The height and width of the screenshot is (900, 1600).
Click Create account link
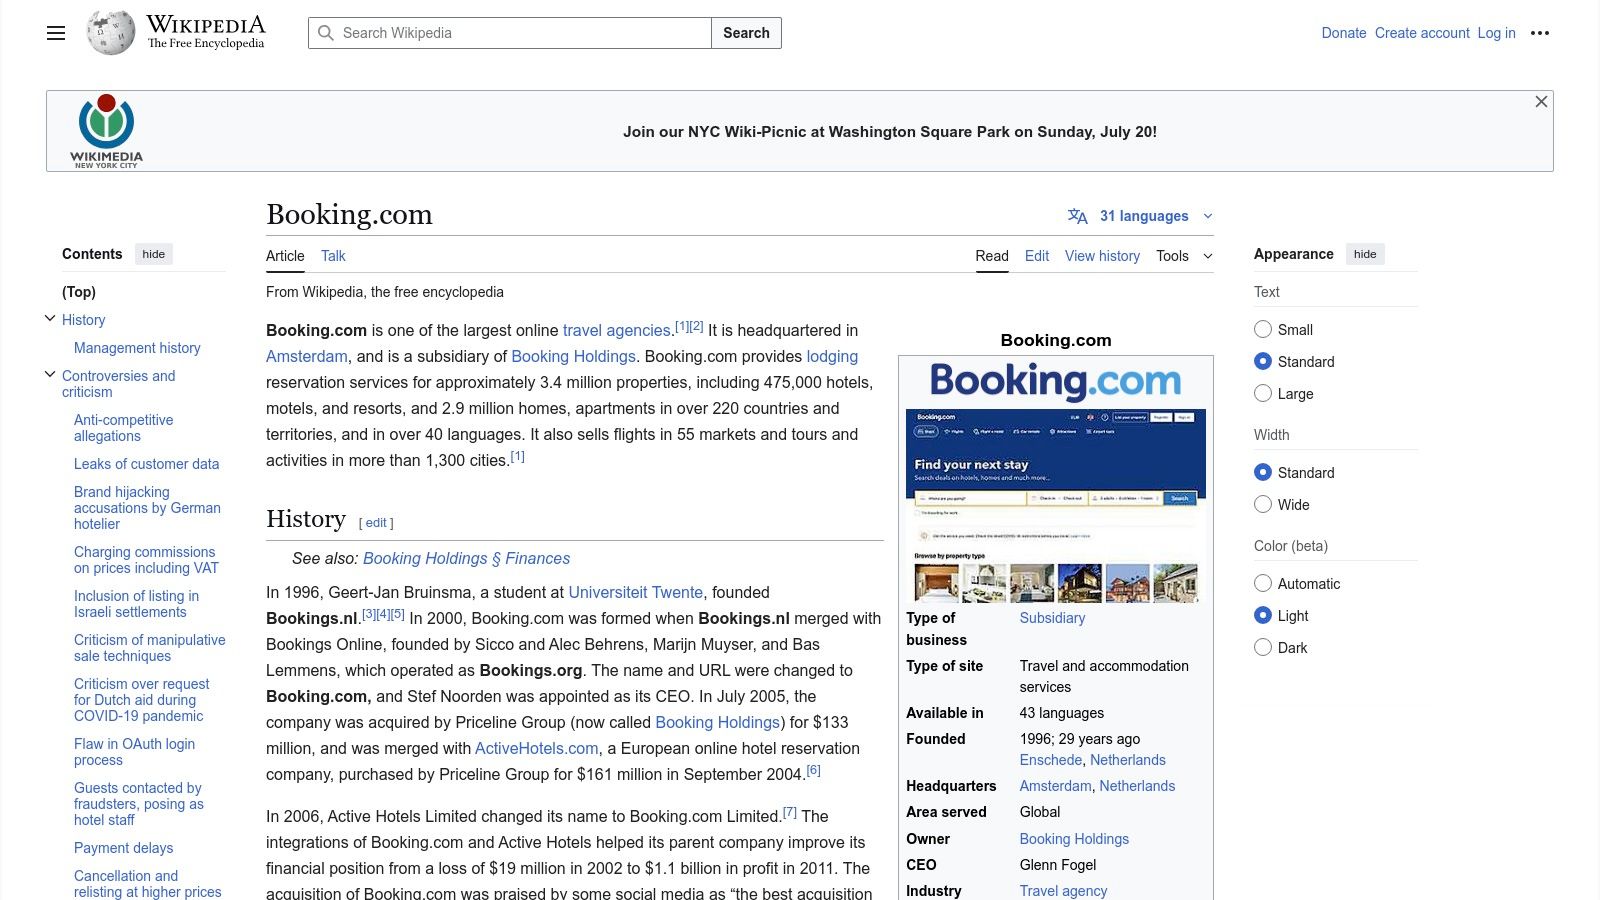(1422, 33)
